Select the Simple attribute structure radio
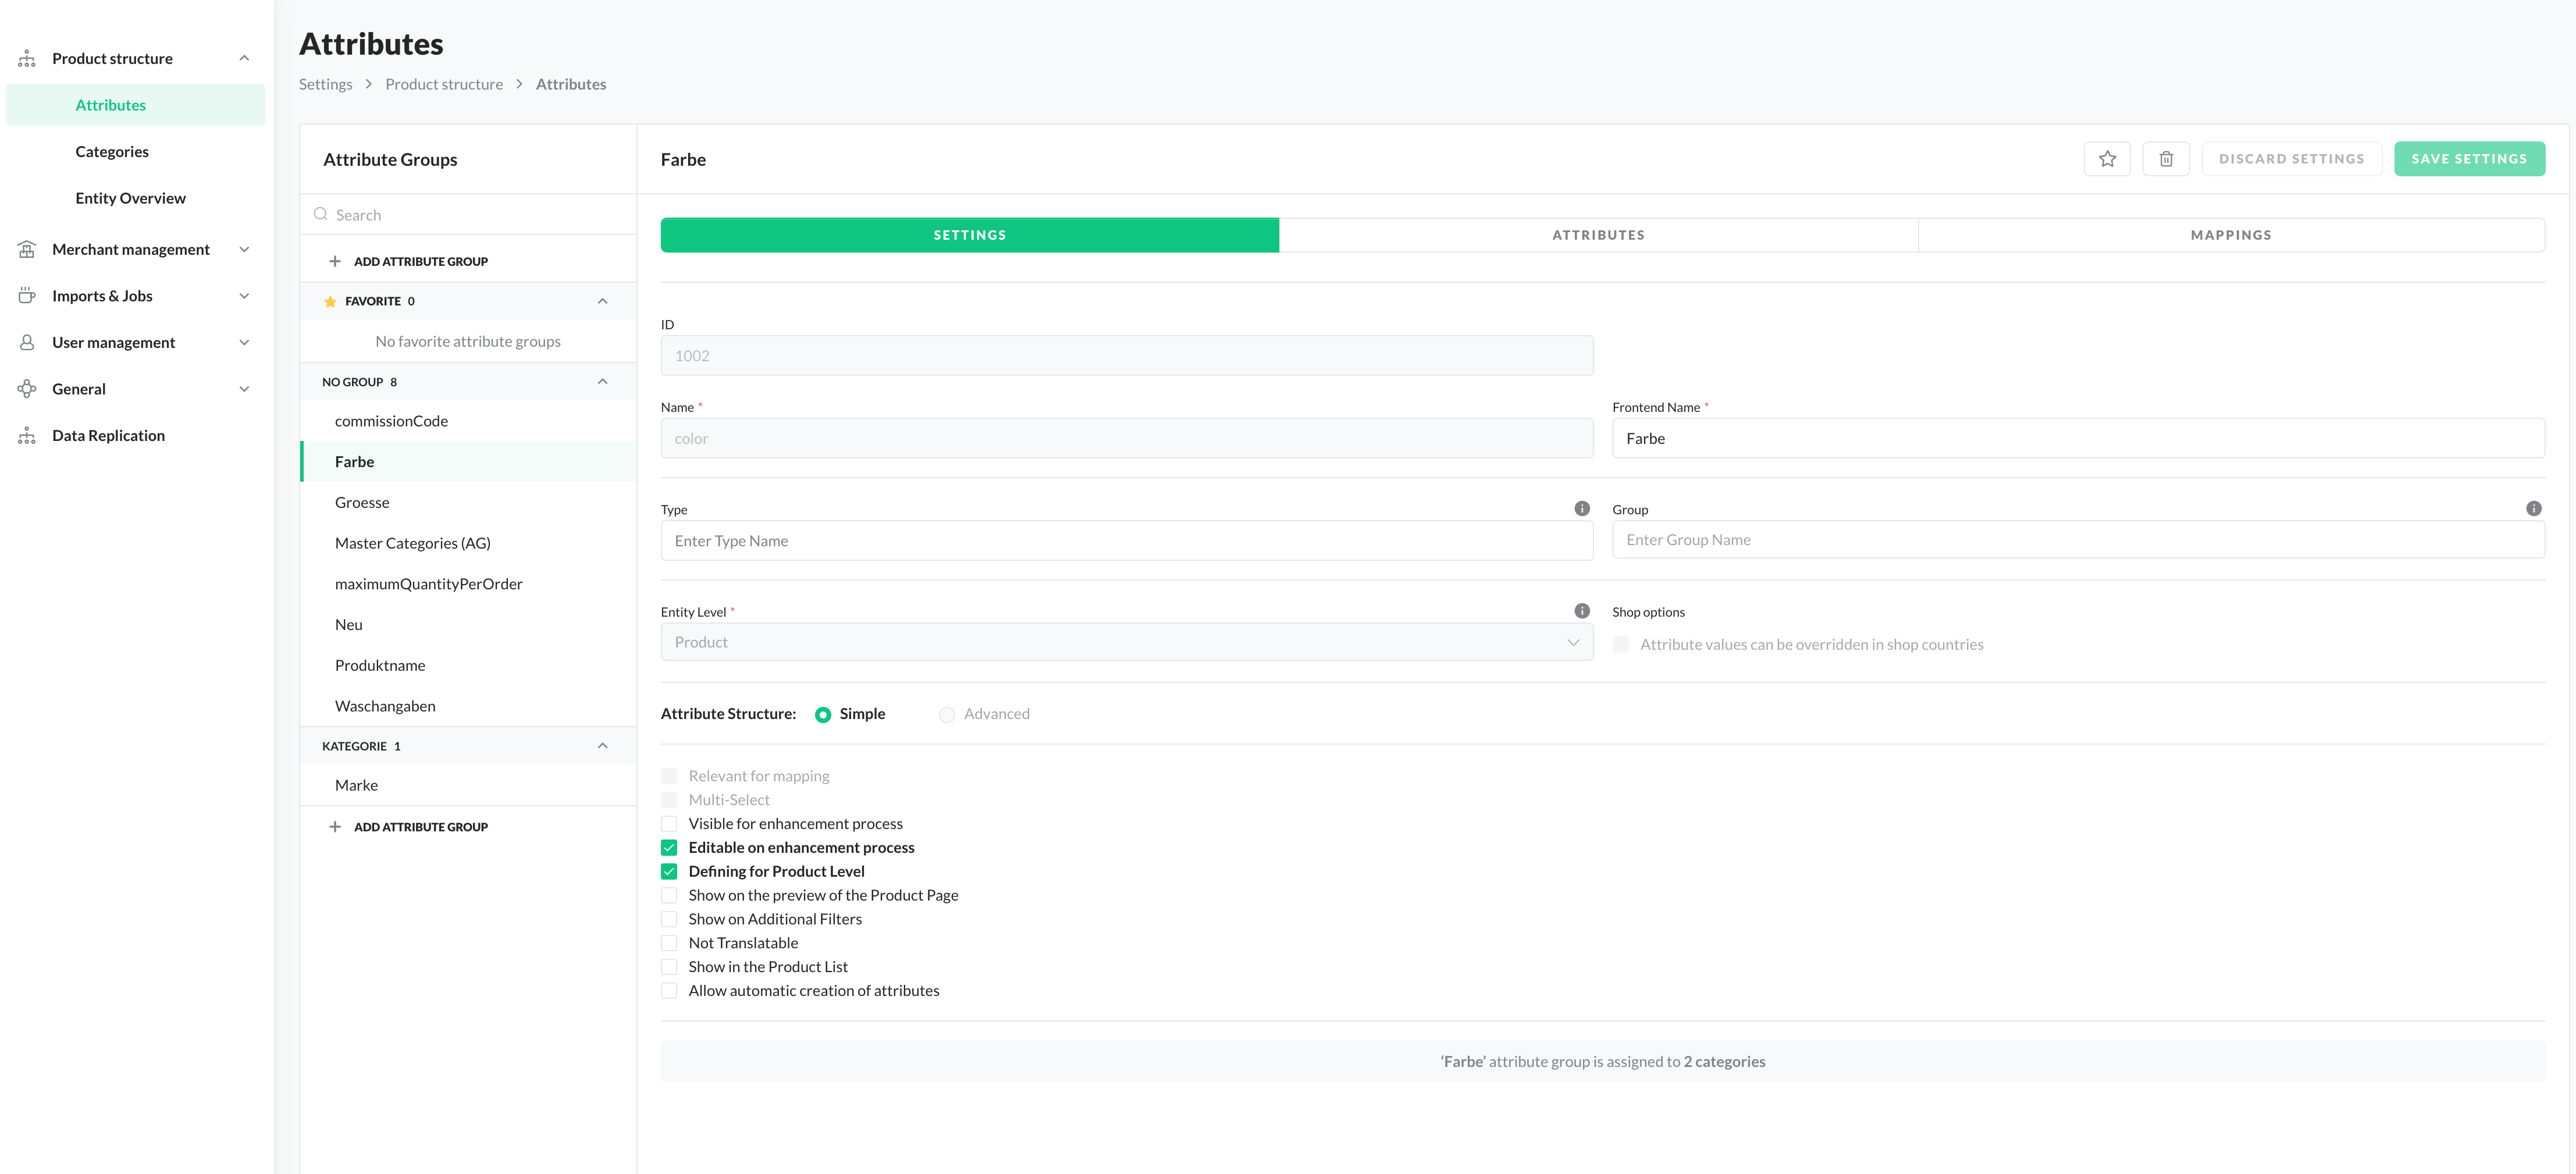Image resolution: width=2576 pixels, height=1174 pixels. (x=823, y=715)
